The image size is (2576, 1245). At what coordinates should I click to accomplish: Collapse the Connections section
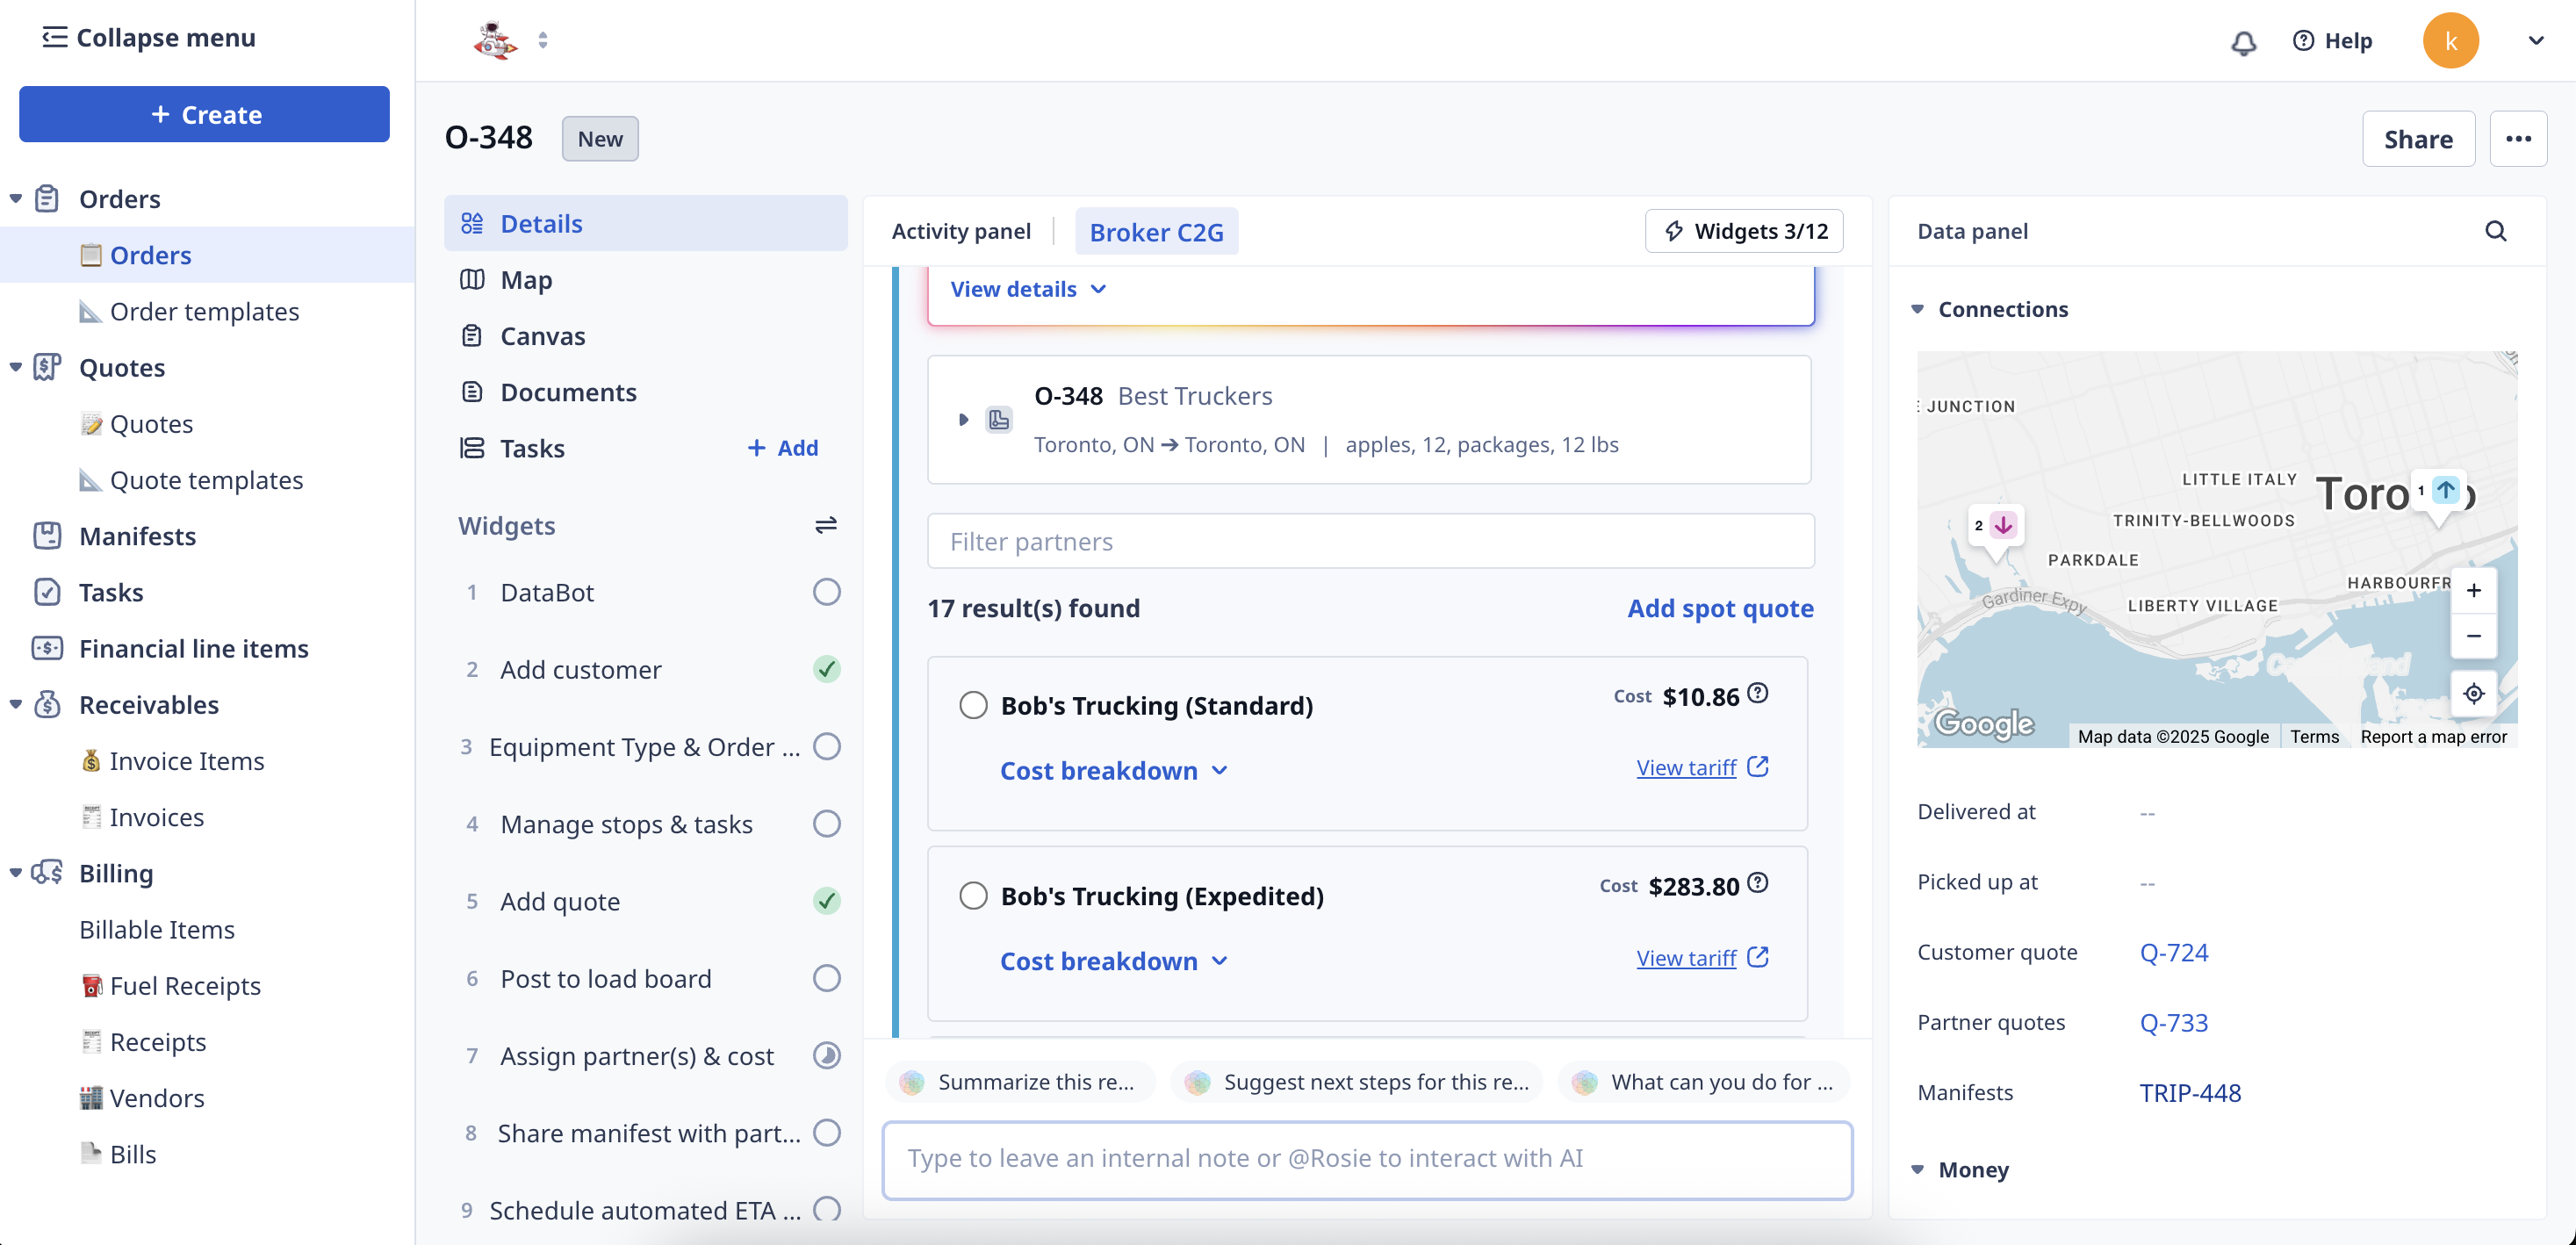pos(1917,309)
